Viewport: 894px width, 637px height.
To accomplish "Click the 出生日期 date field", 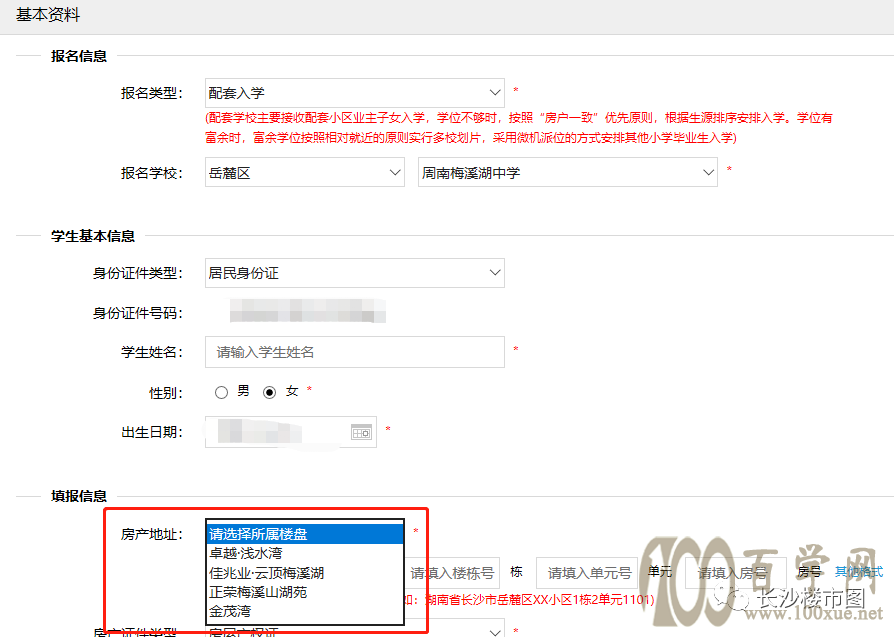I will click(291, 432).
